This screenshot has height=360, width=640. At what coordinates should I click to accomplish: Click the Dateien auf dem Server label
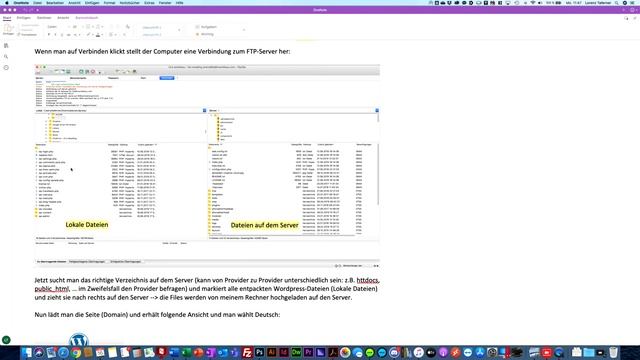point(264,225)
